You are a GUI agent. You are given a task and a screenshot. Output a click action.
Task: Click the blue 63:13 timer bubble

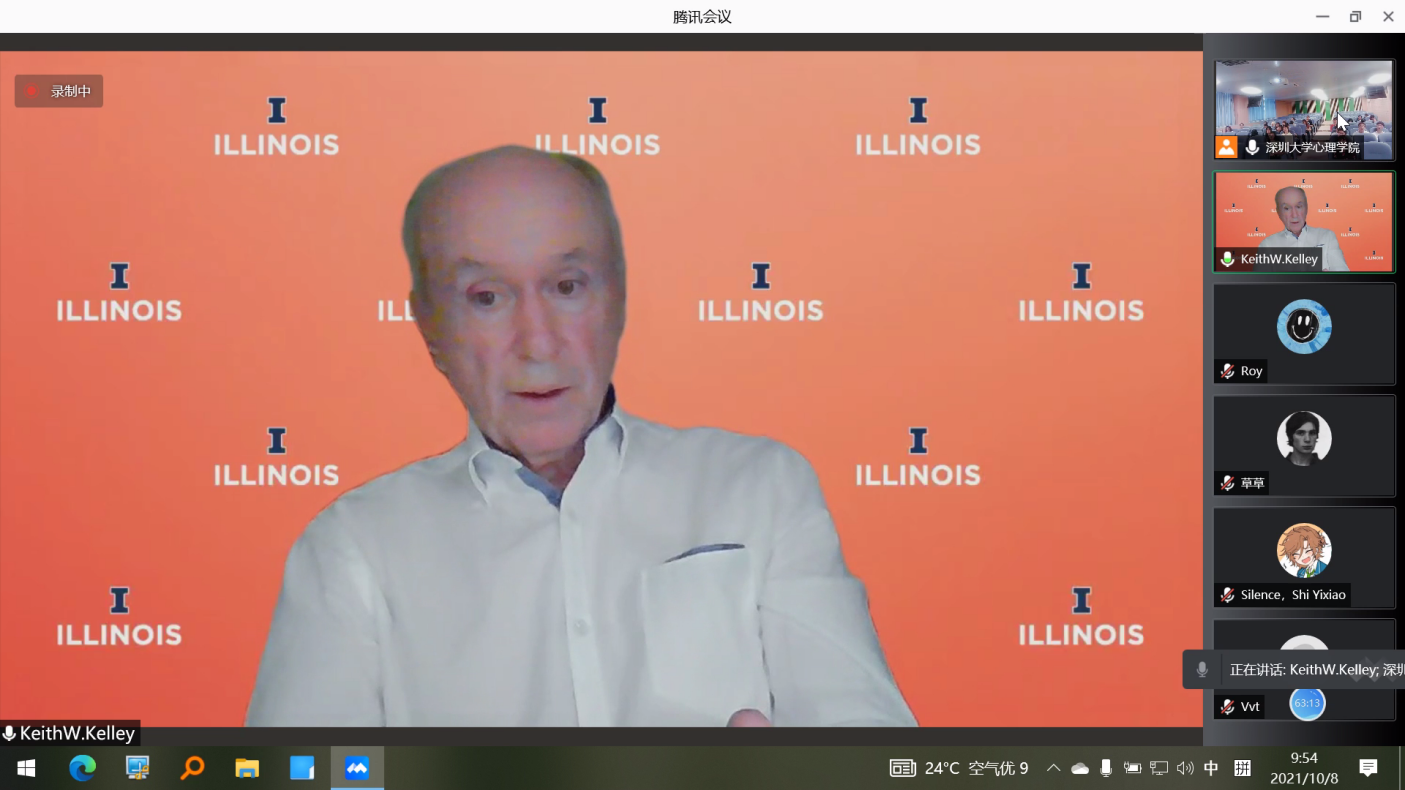[1307, 703]
